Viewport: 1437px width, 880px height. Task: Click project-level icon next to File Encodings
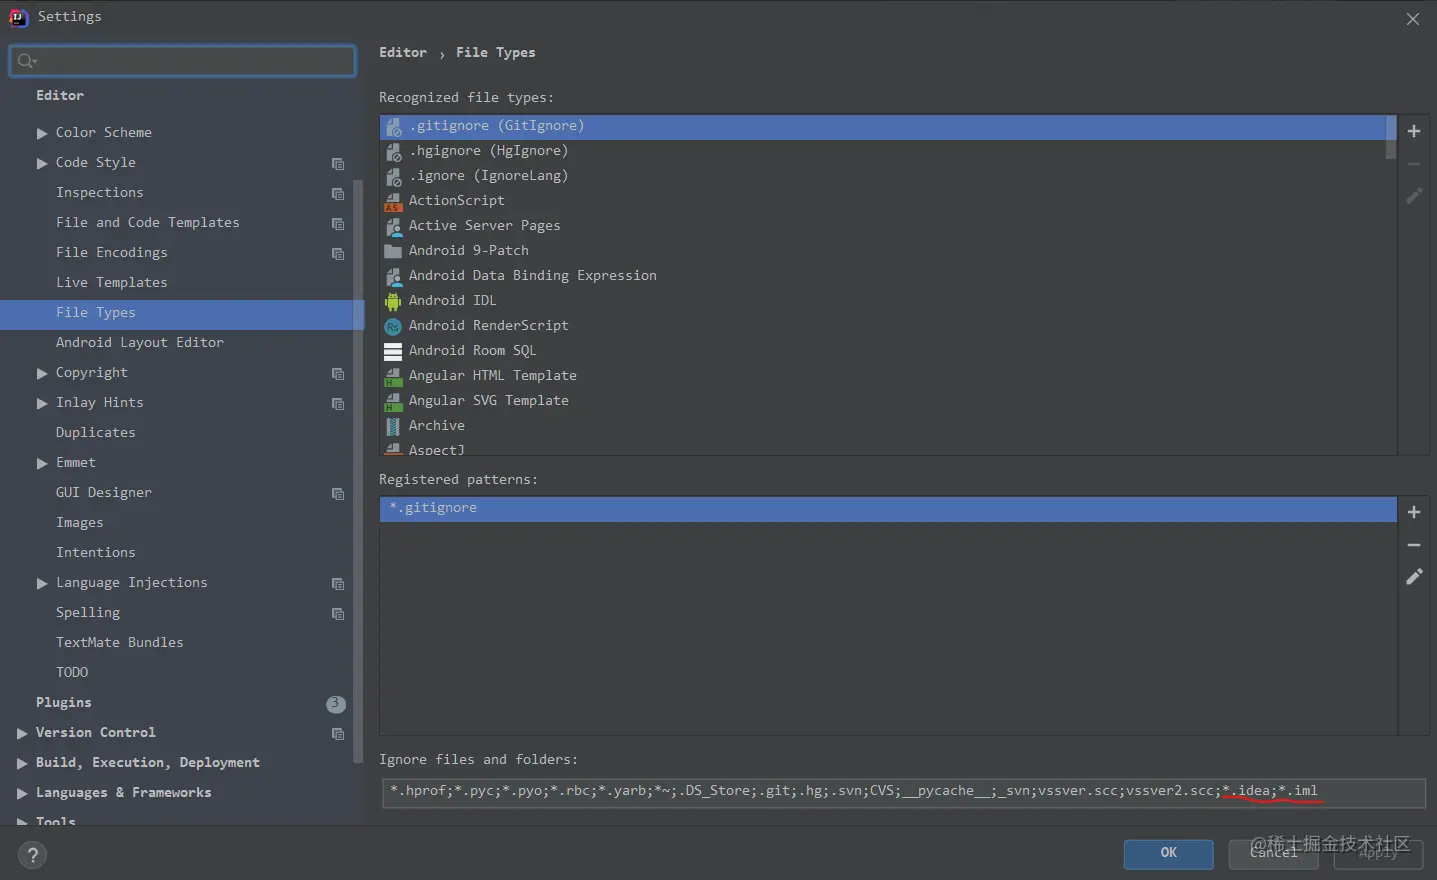(338, 254)
